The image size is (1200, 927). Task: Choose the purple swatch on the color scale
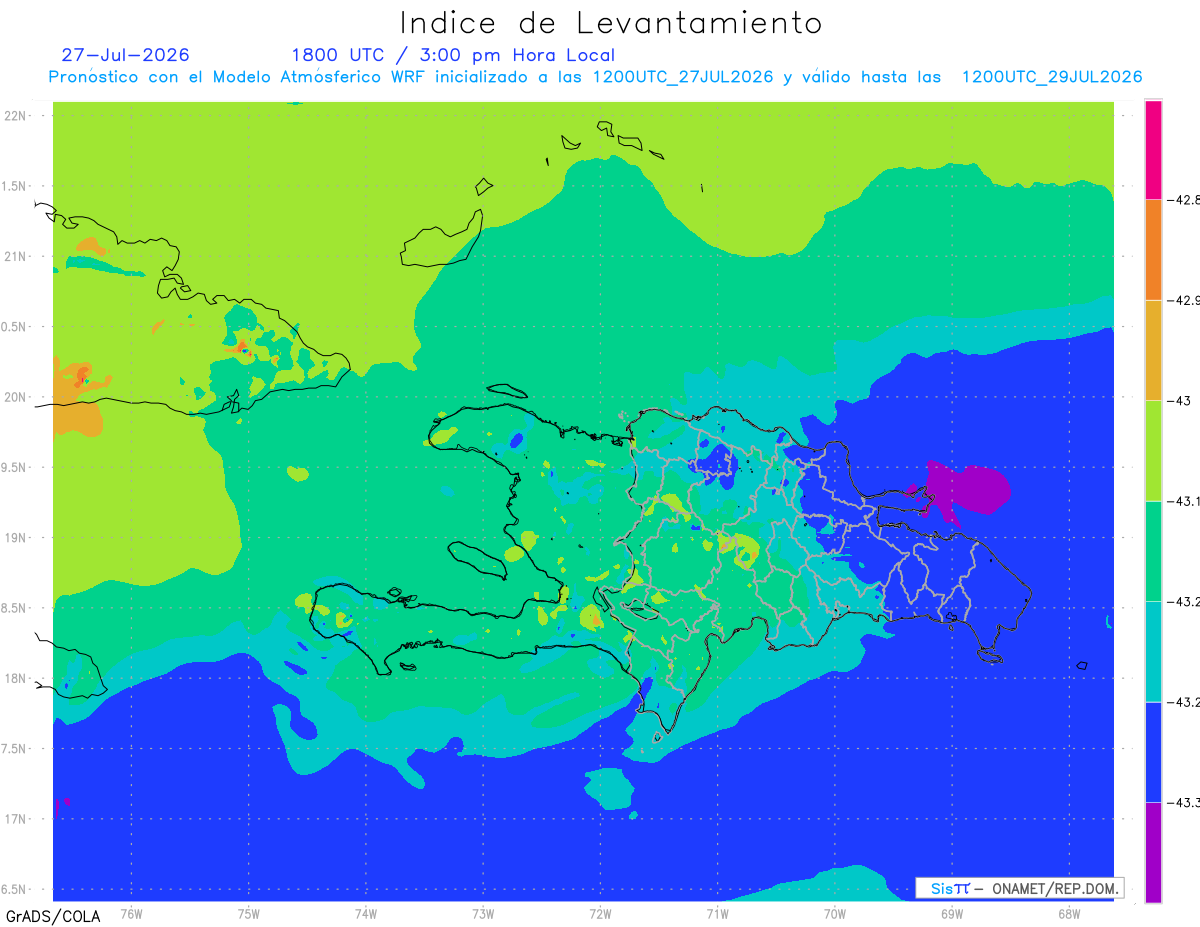point(1153,852)
